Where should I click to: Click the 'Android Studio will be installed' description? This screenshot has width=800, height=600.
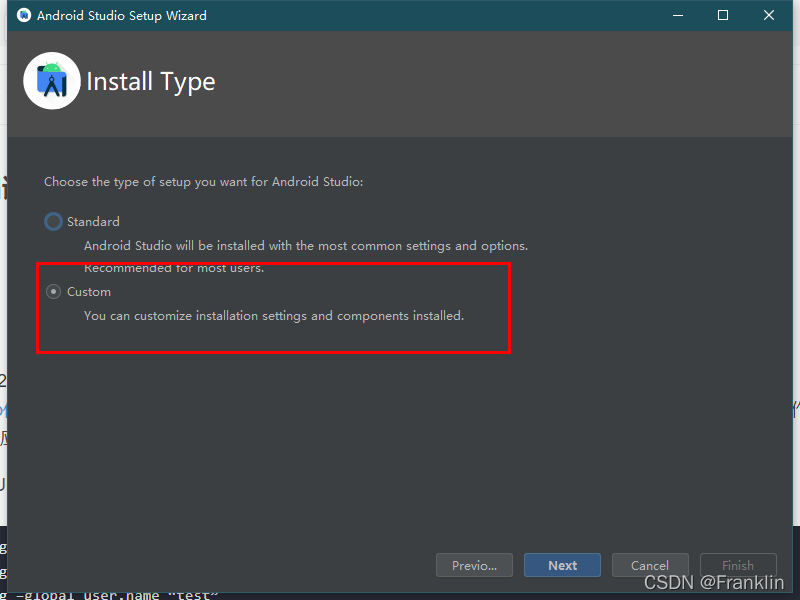pyautogui.click(x=306, y=246)
